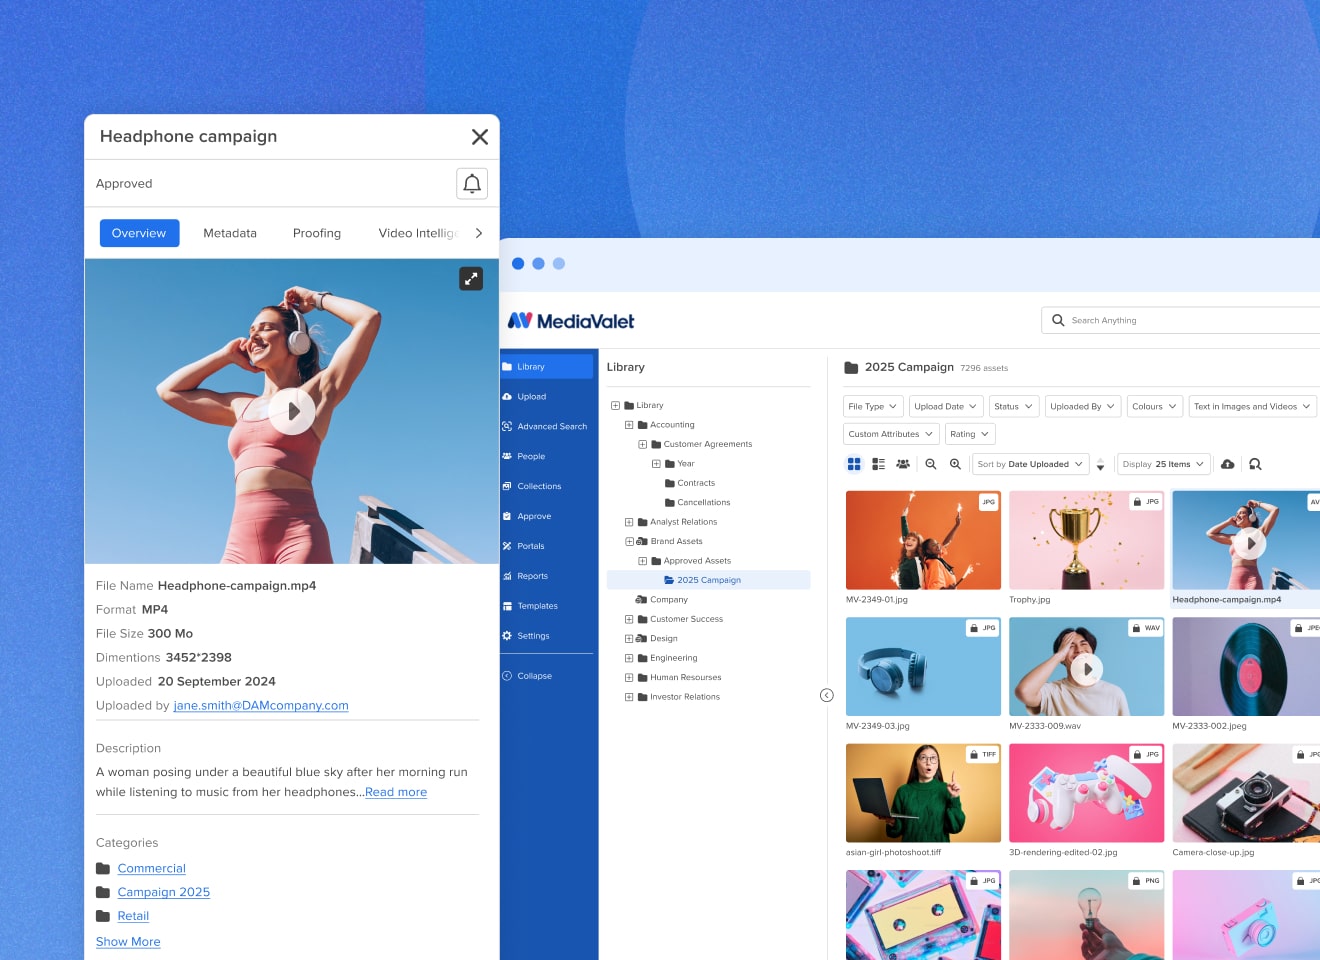Click the zoom in magnifier icon
The height and width of the screenshot is (960, 1320).
[955, 465]
